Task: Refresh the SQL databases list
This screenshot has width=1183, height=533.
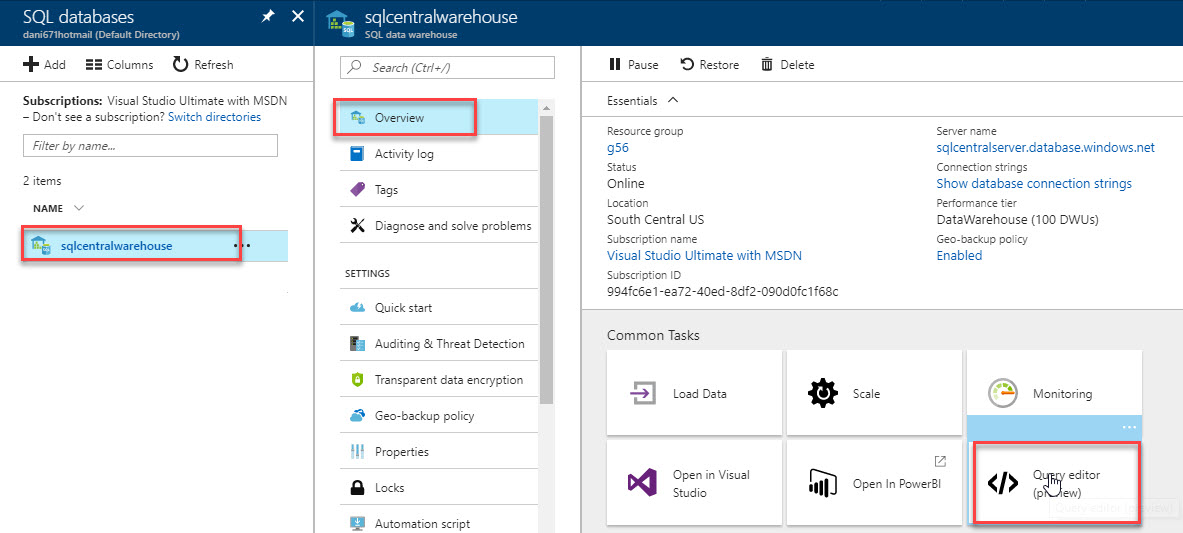Action: point(203,64)
